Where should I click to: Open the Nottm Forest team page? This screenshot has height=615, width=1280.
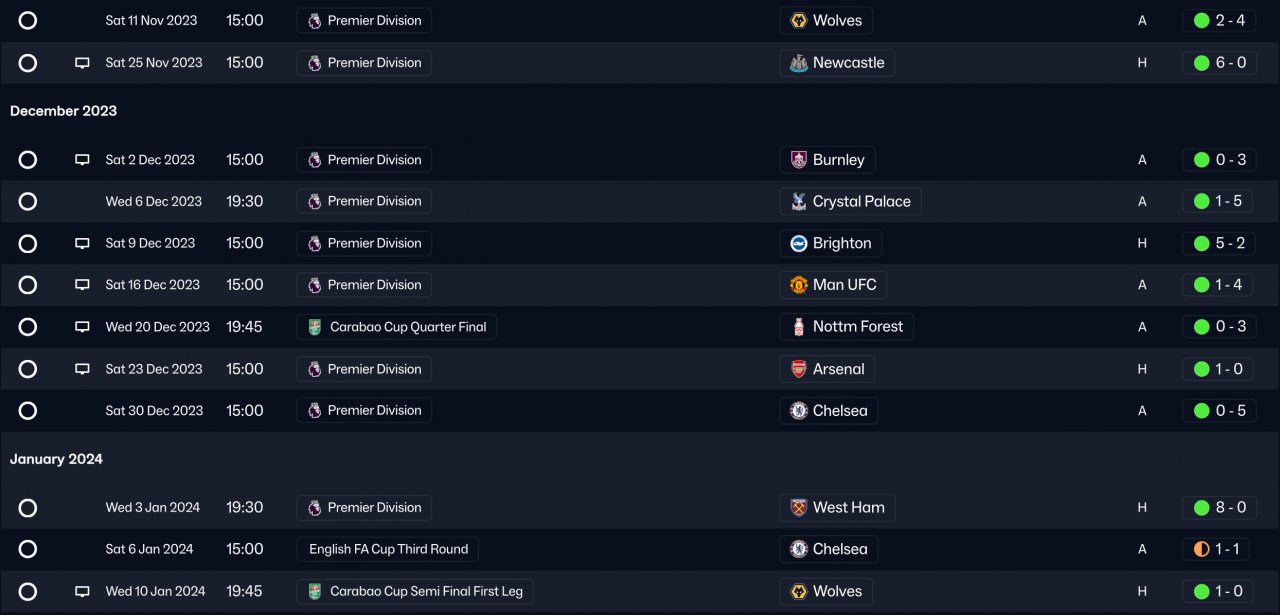[x=857, y=327]
